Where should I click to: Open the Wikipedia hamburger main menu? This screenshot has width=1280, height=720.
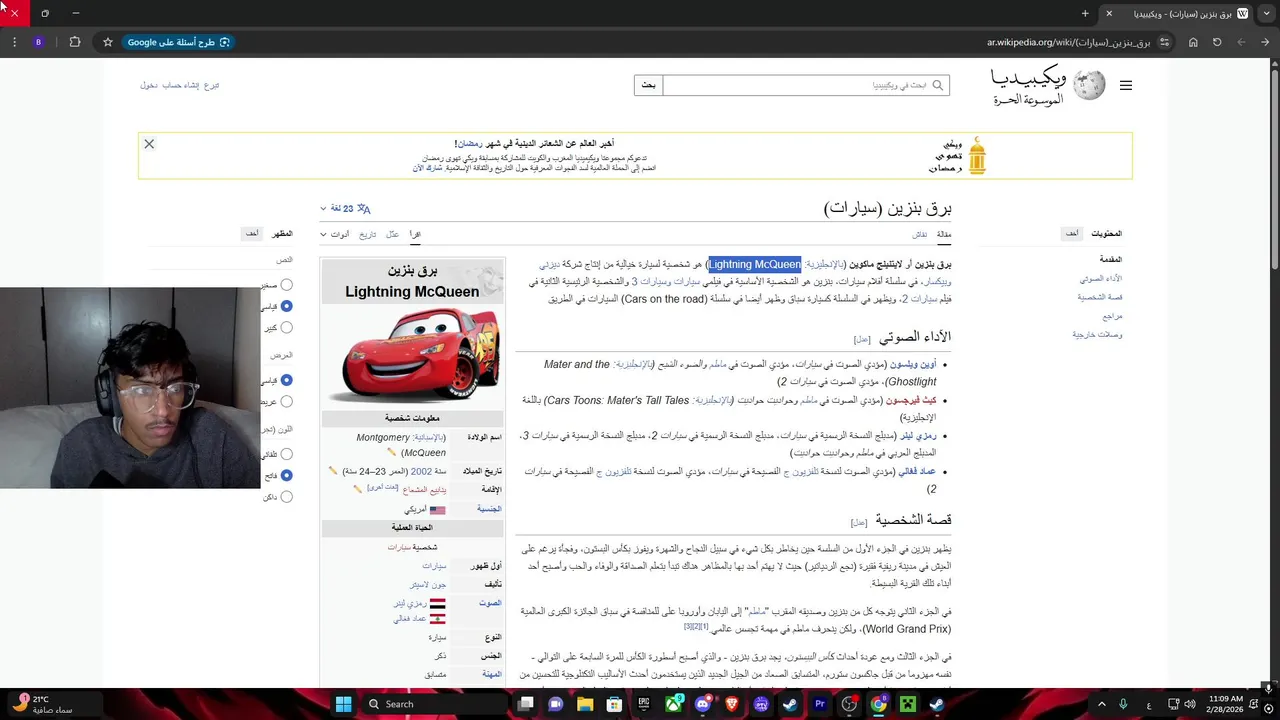coord(1126,86)
